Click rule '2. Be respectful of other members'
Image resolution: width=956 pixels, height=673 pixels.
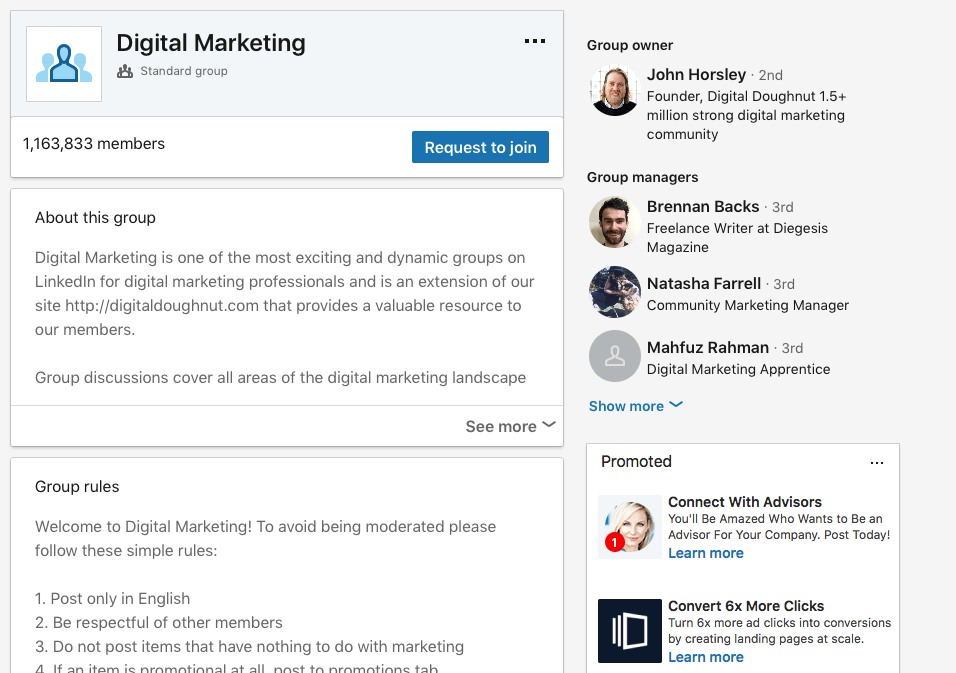coord(159,622)
